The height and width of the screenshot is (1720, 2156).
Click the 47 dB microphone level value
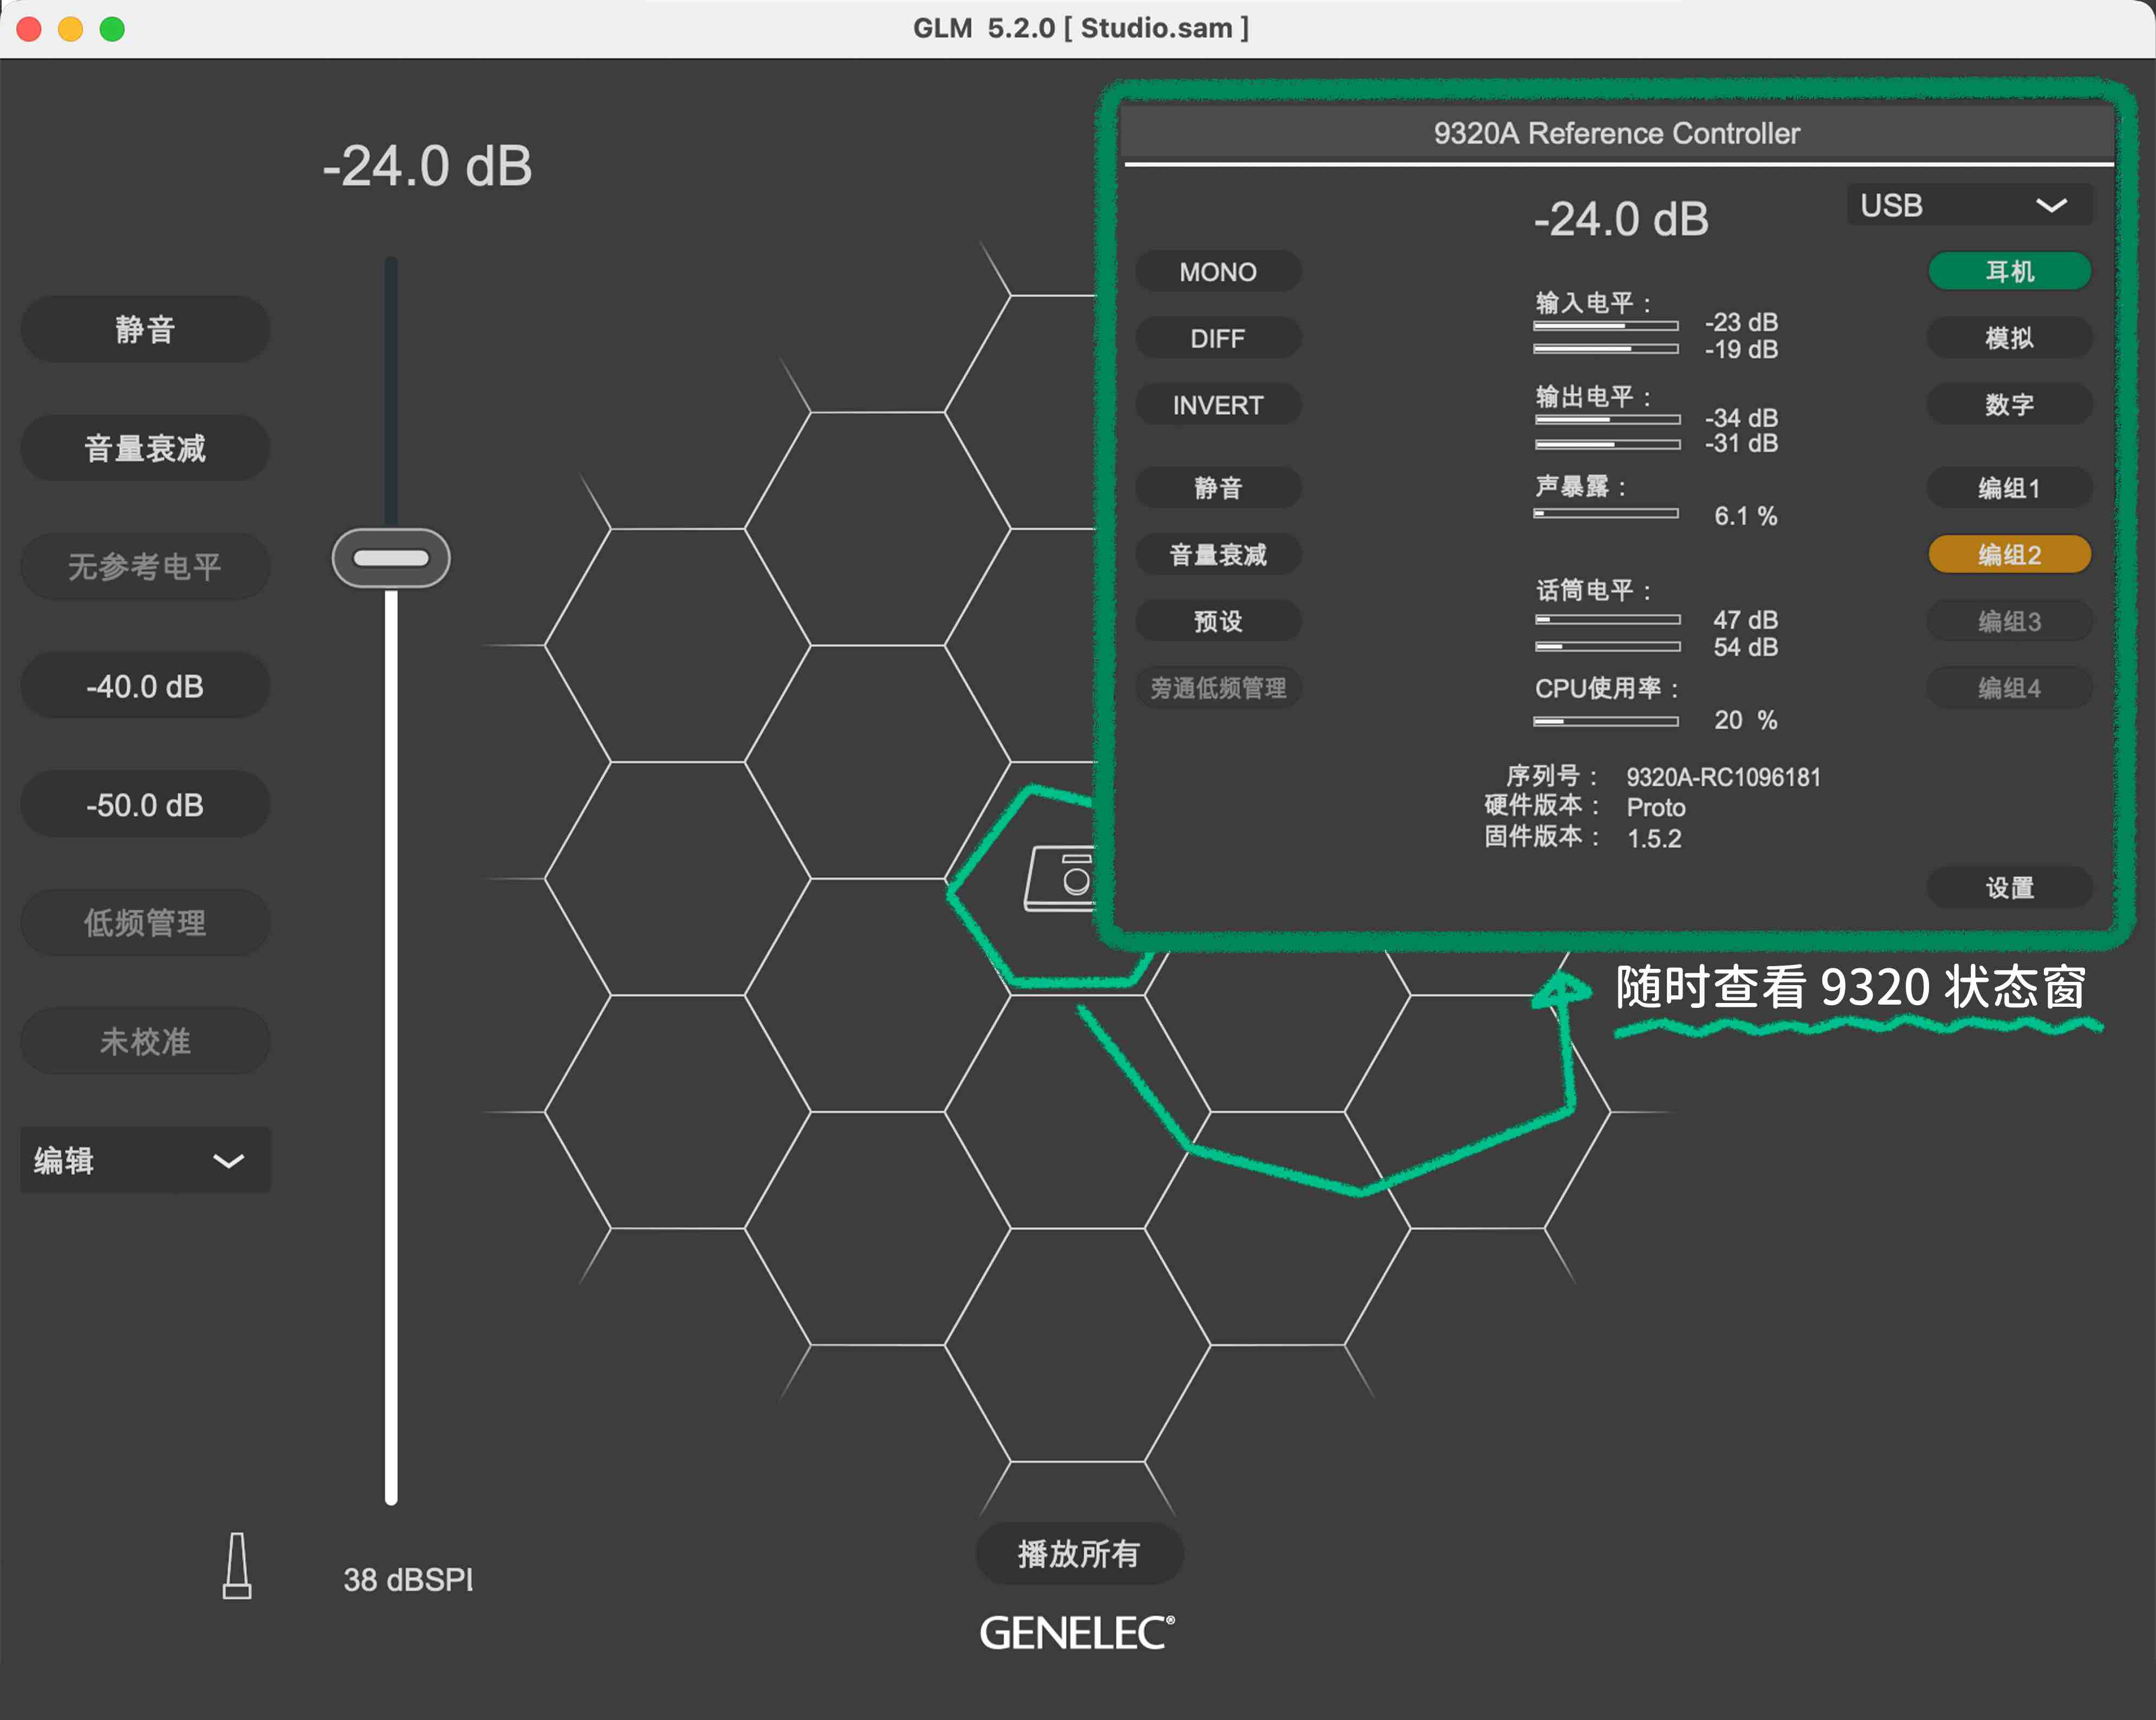1745,620
